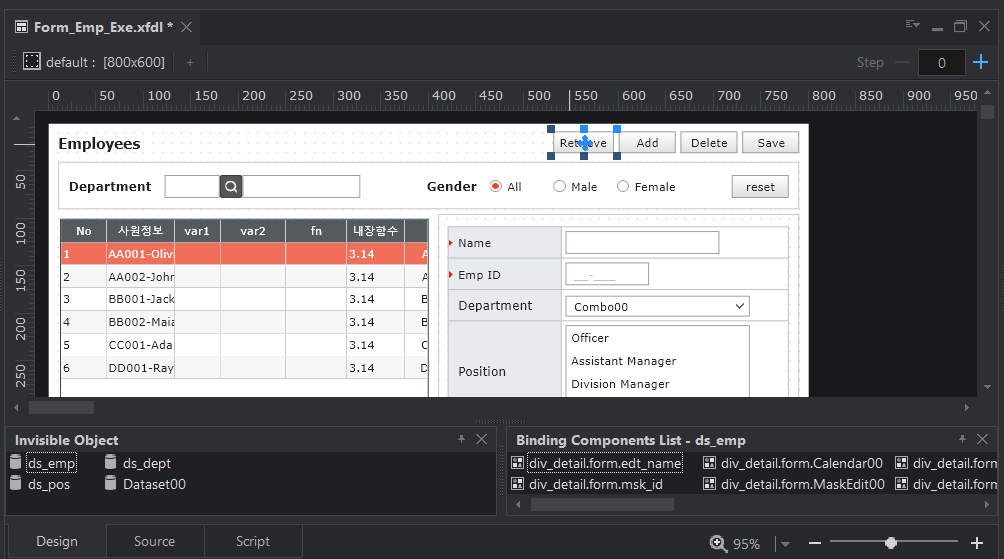Click default: [800x600] layout label
Viewport: 1004px width, 559px height.
point(105,62)
